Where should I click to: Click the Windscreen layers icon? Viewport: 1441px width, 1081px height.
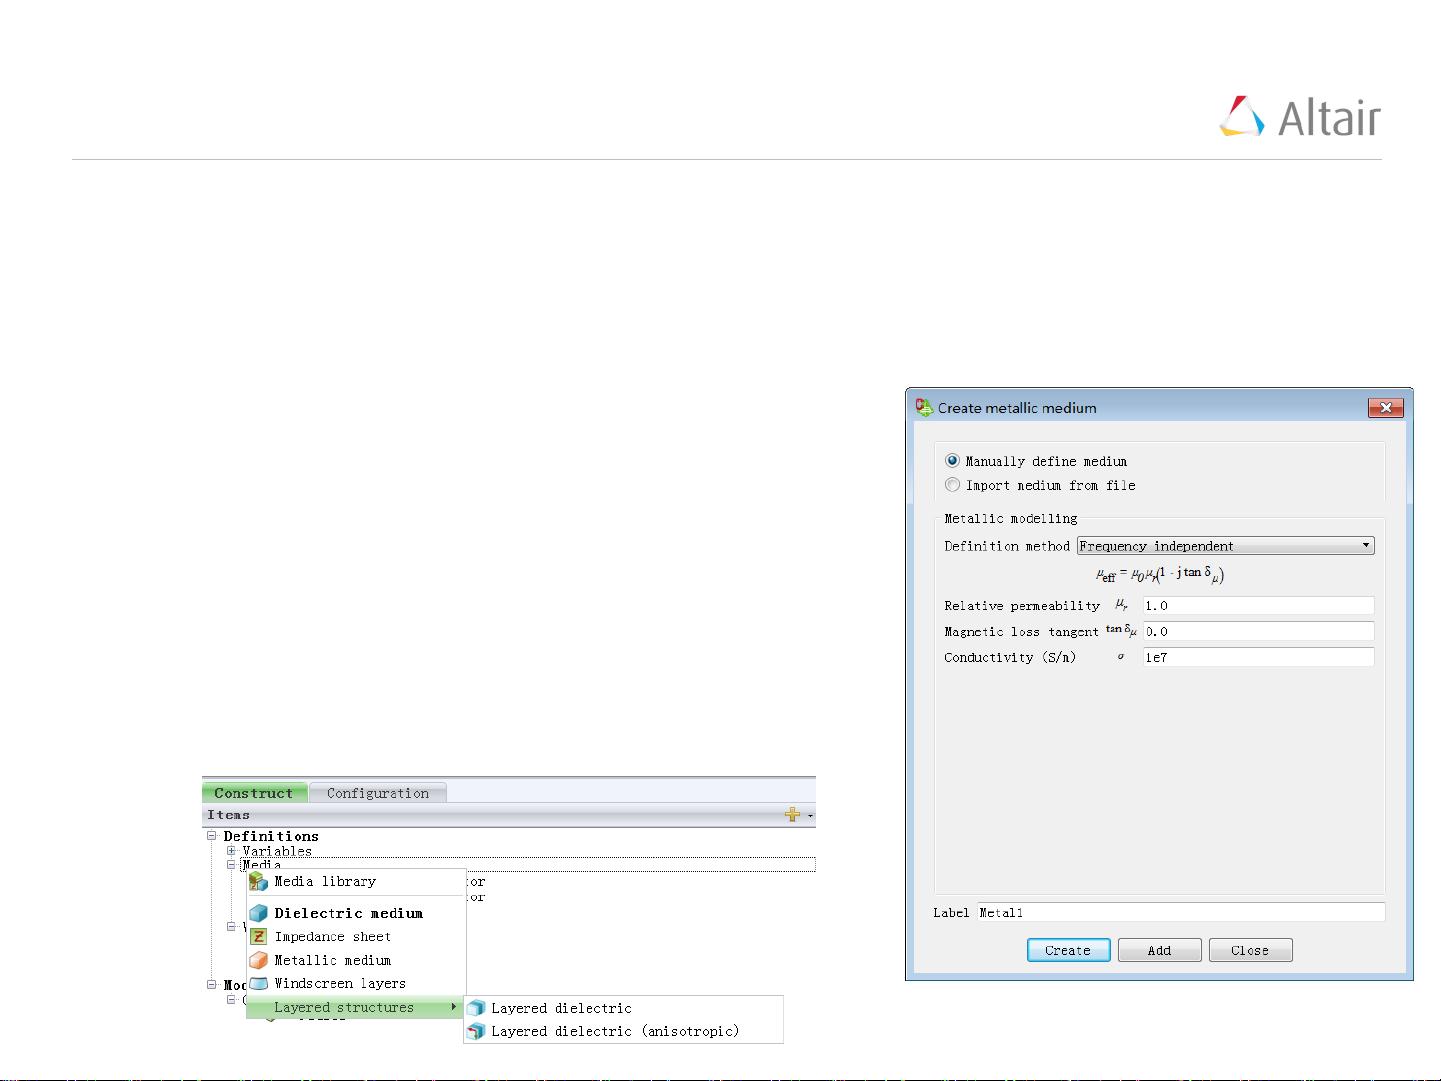[258, 984]
